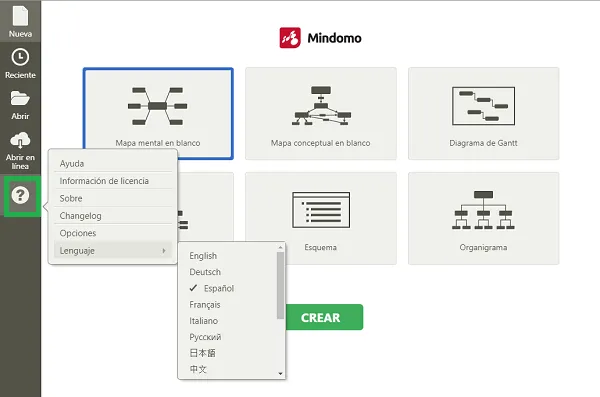Open the Changelog menu entry
The height and width of the screenshot is (397, 600).
(x=113, y=216)
